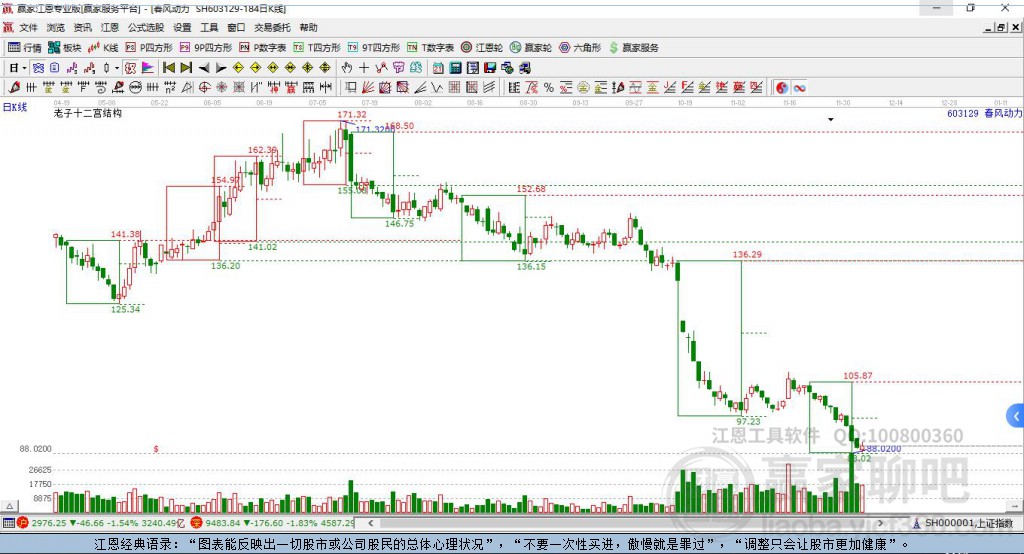This screenshot has width=1024, height=554.
Task: Select the hand pan tool
Action: [x=347, y=68]
